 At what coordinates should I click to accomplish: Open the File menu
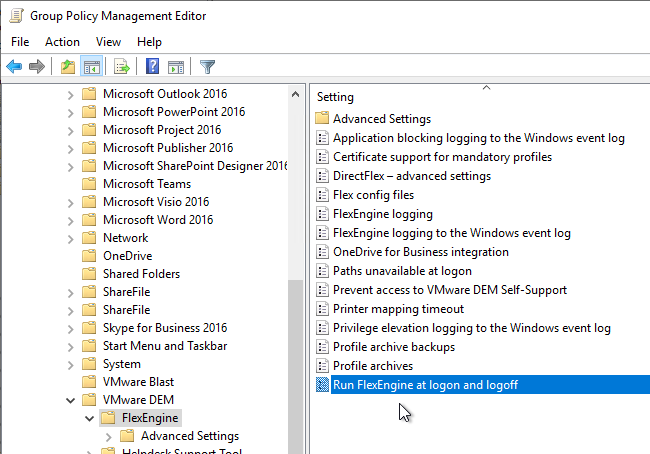tap(20, 42)
